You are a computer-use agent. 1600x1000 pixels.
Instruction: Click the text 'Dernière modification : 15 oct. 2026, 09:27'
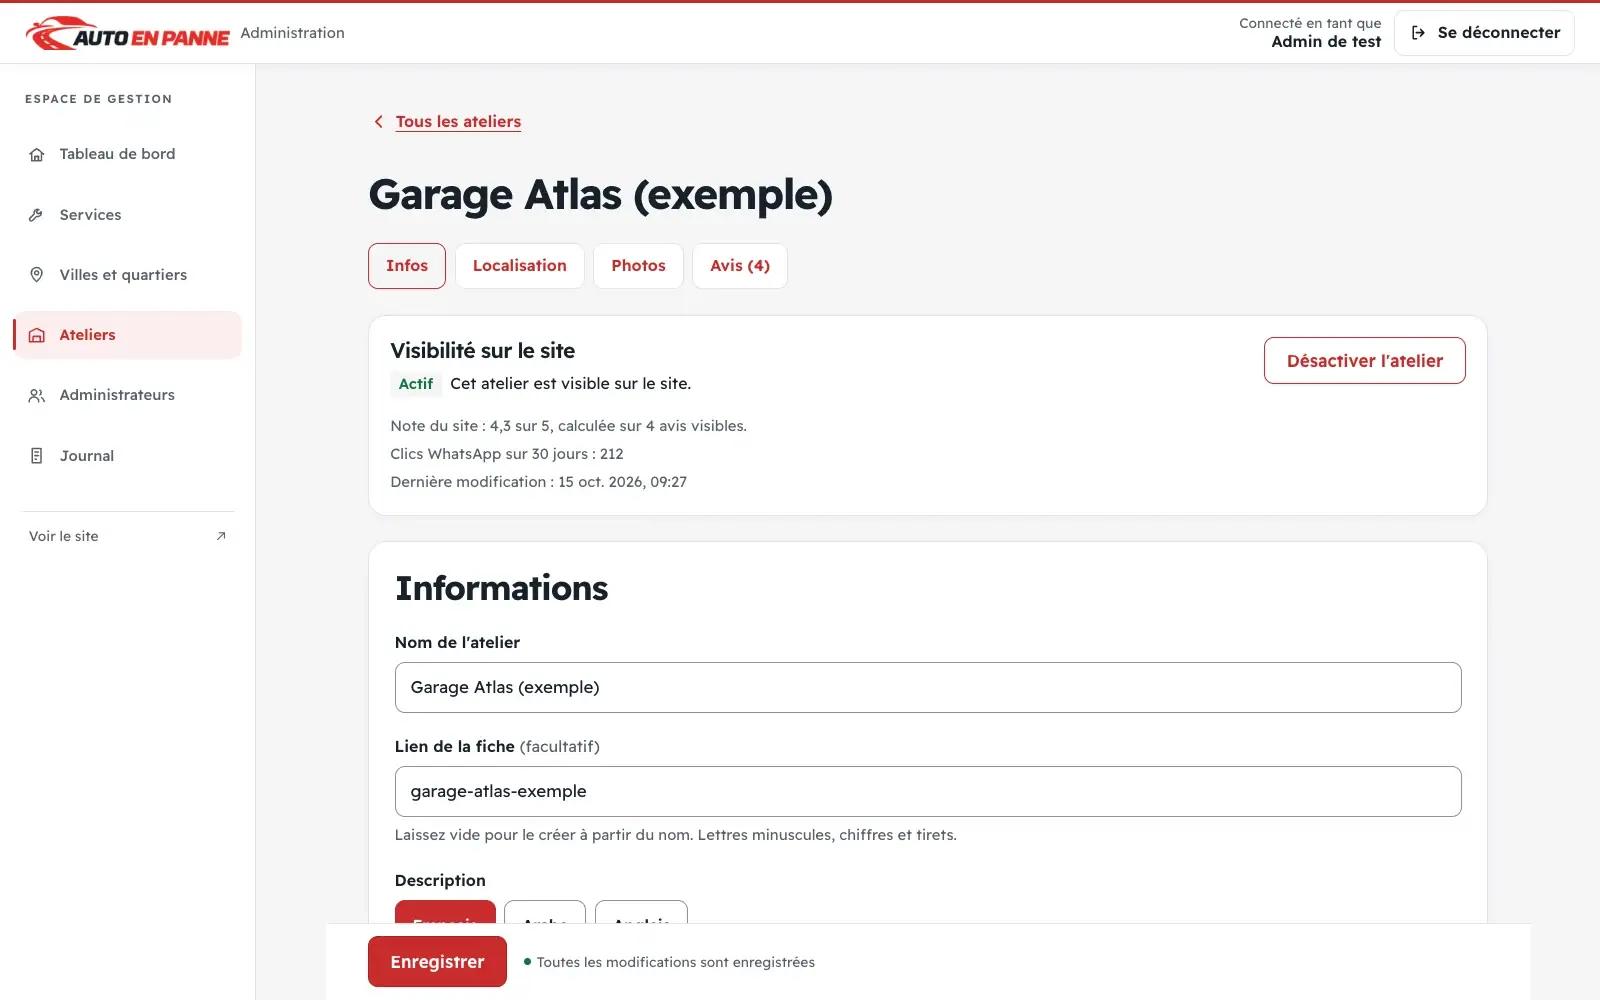(x=539, y=482)
